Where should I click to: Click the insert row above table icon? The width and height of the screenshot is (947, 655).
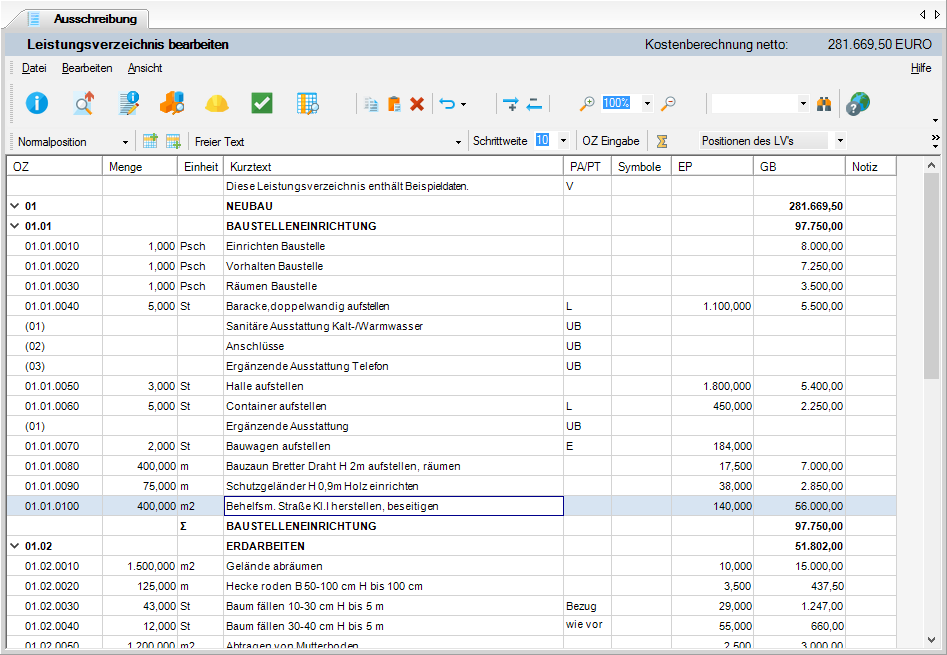coord(150,141)
